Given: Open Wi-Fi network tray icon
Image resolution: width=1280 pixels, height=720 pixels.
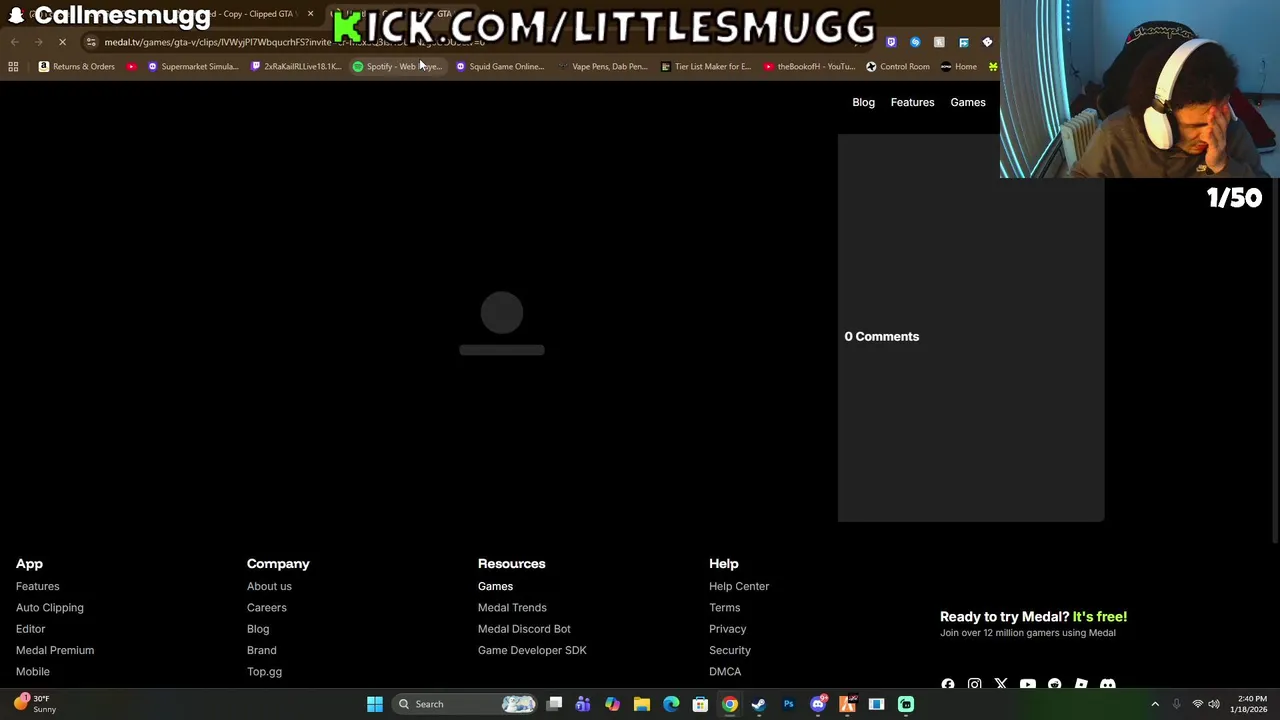Looking at the screenshot, I should [x=1197, y=704].
